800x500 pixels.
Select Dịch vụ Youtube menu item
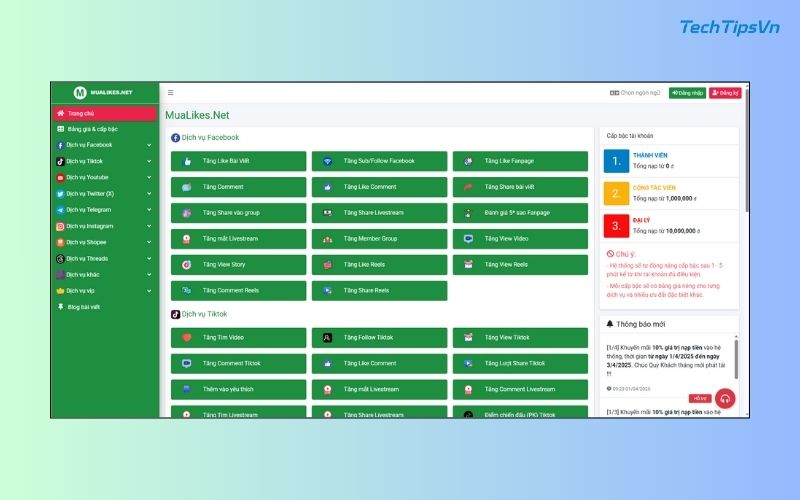coord(105,178)
